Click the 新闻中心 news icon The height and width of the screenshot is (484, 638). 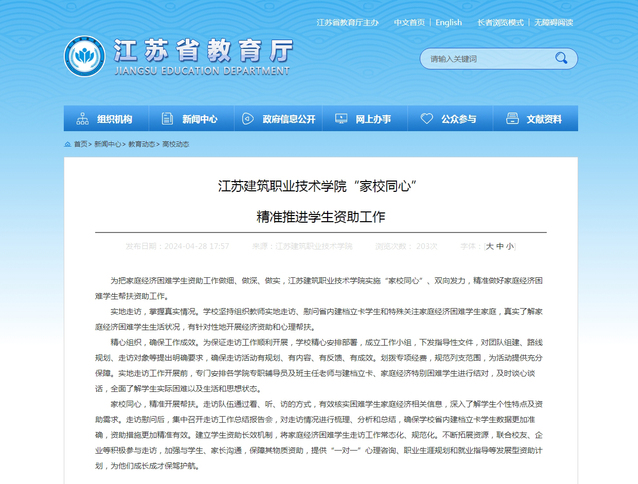click(168, 119)
